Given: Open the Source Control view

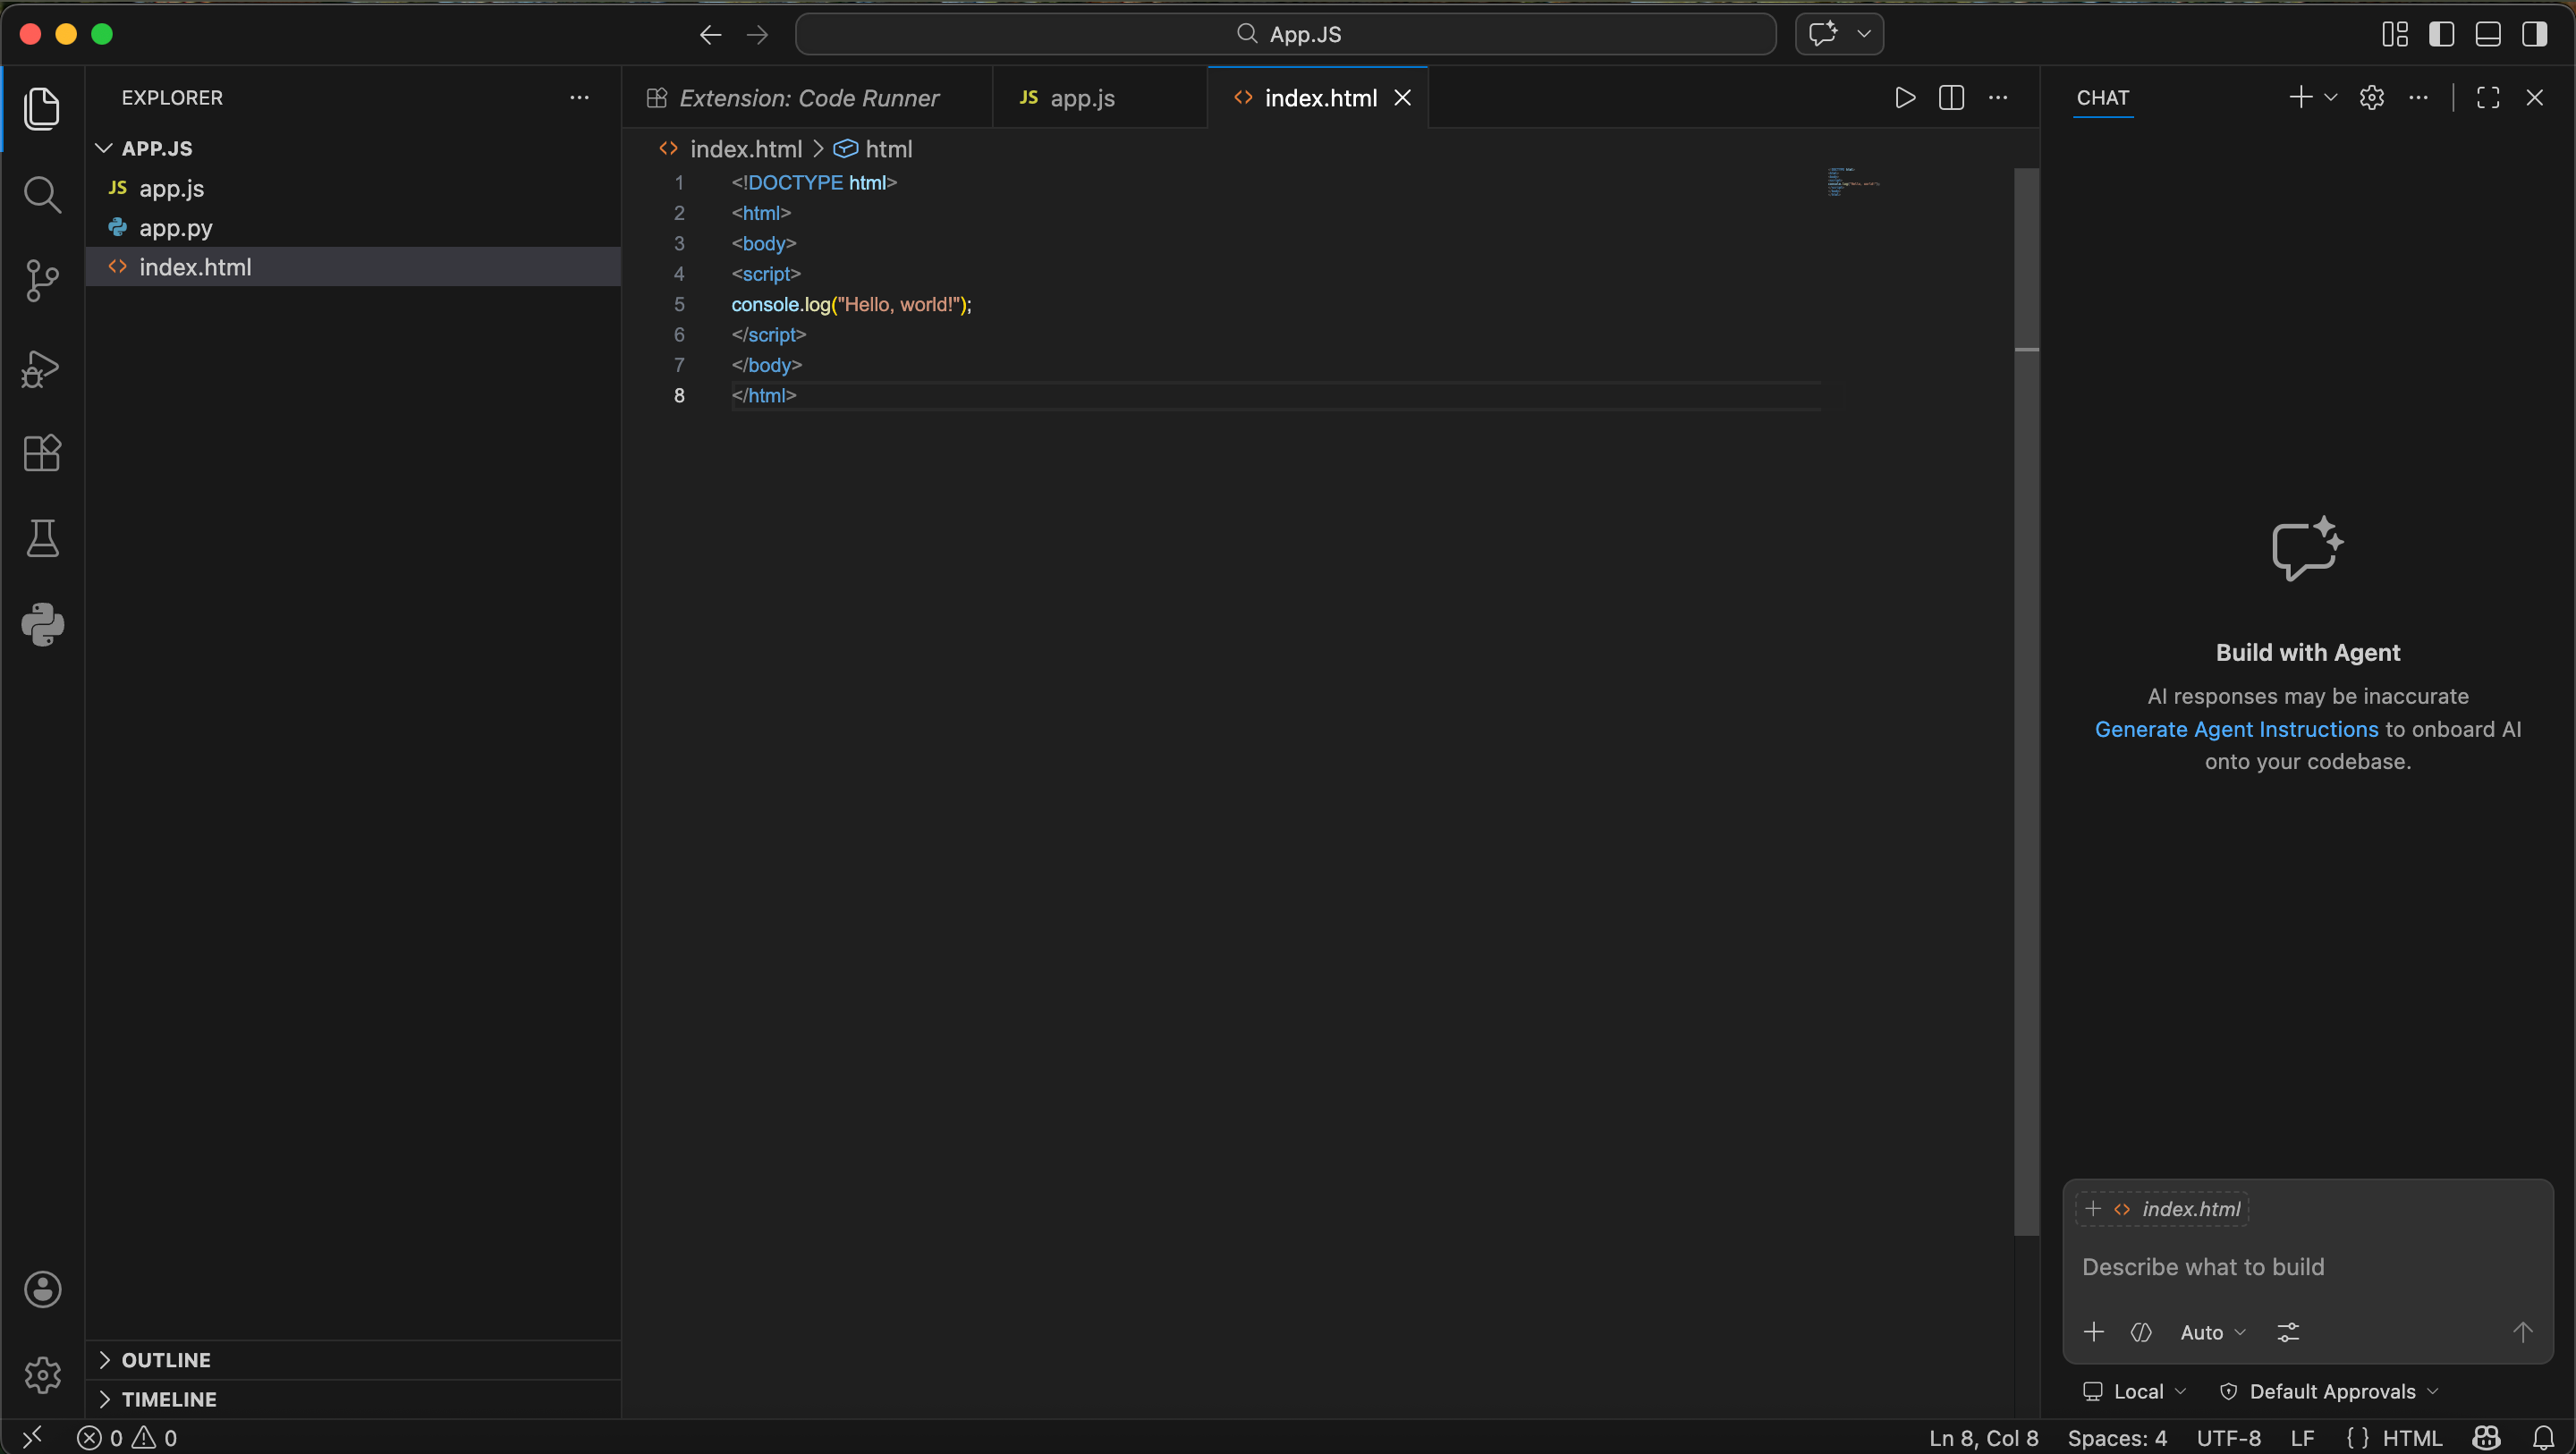Looking at the screenshot, I should click(42, 281).
